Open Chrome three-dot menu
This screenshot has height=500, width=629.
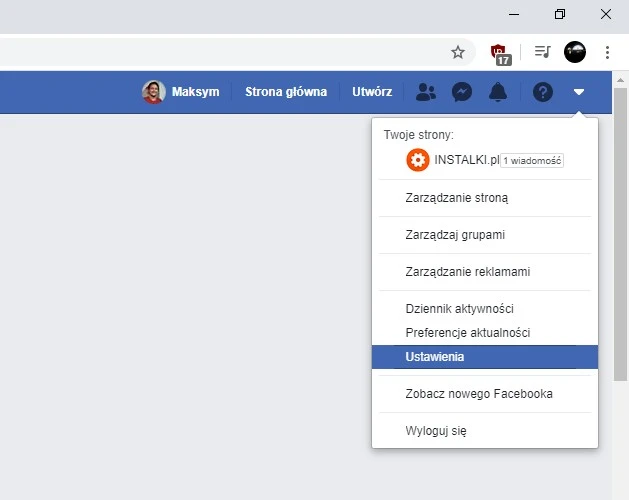tap(607, 52)
